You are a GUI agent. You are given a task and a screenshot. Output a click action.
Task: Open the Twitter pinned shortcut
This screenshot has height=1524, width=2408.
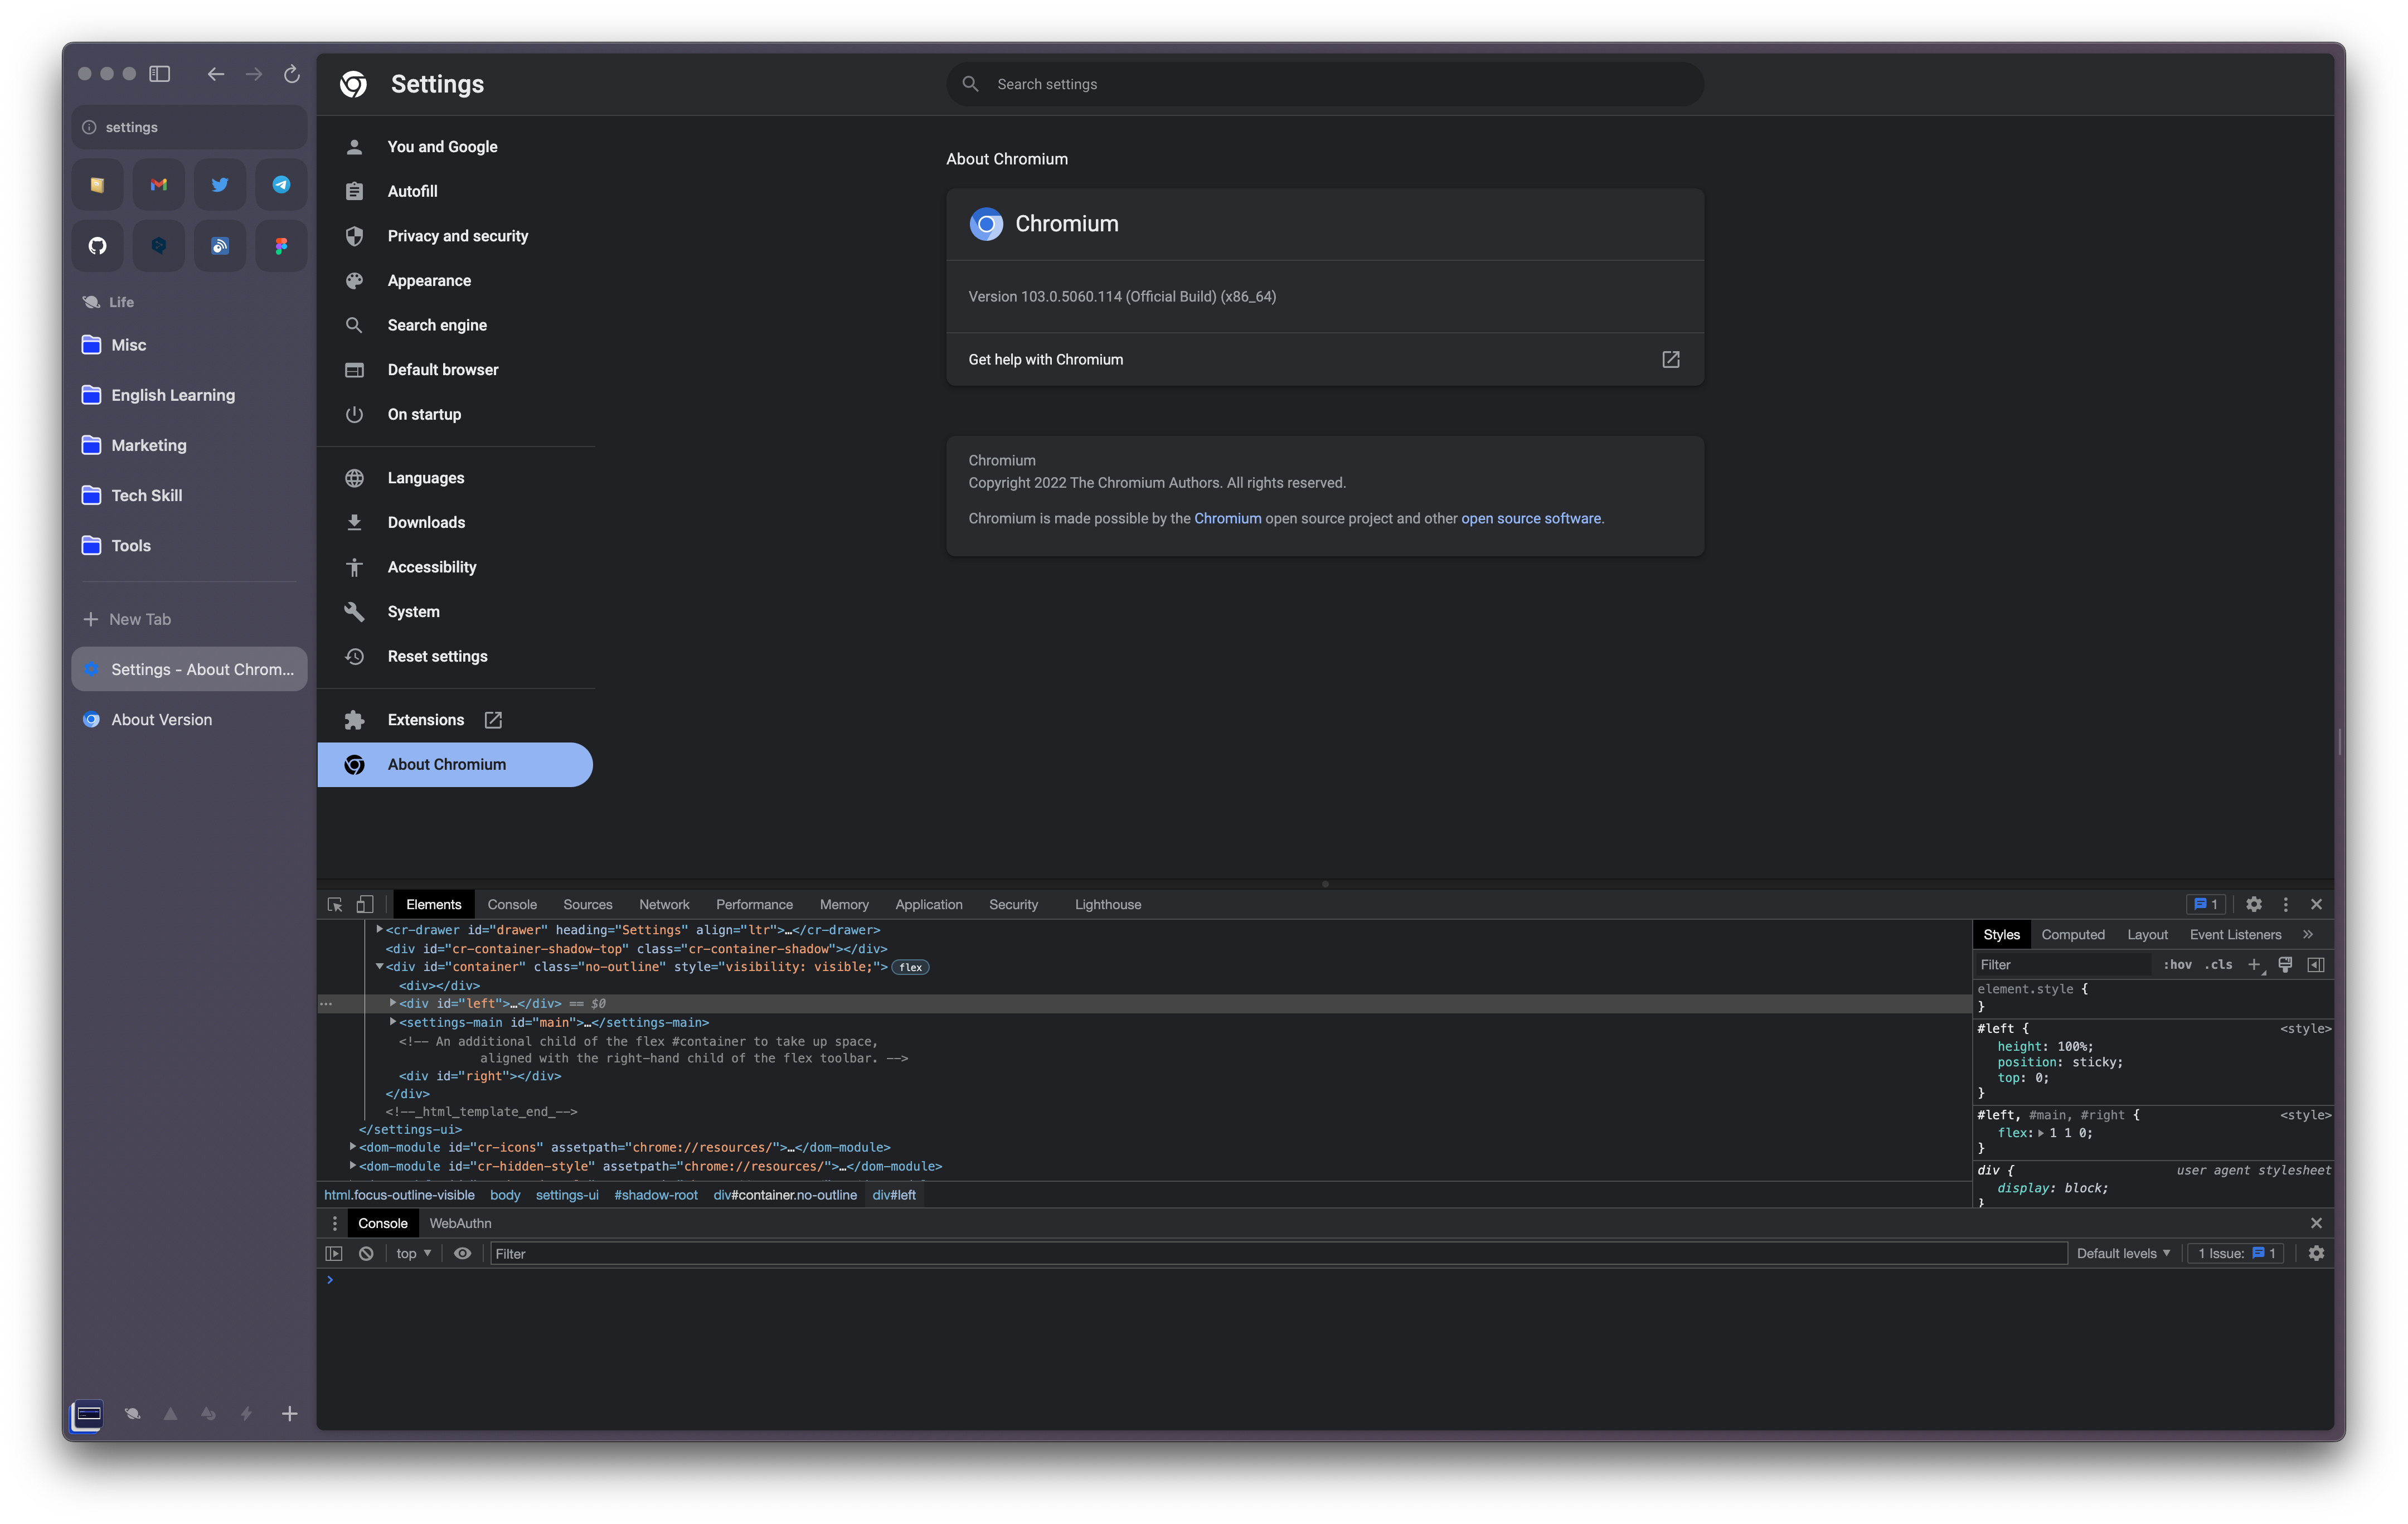click(220, 184)
